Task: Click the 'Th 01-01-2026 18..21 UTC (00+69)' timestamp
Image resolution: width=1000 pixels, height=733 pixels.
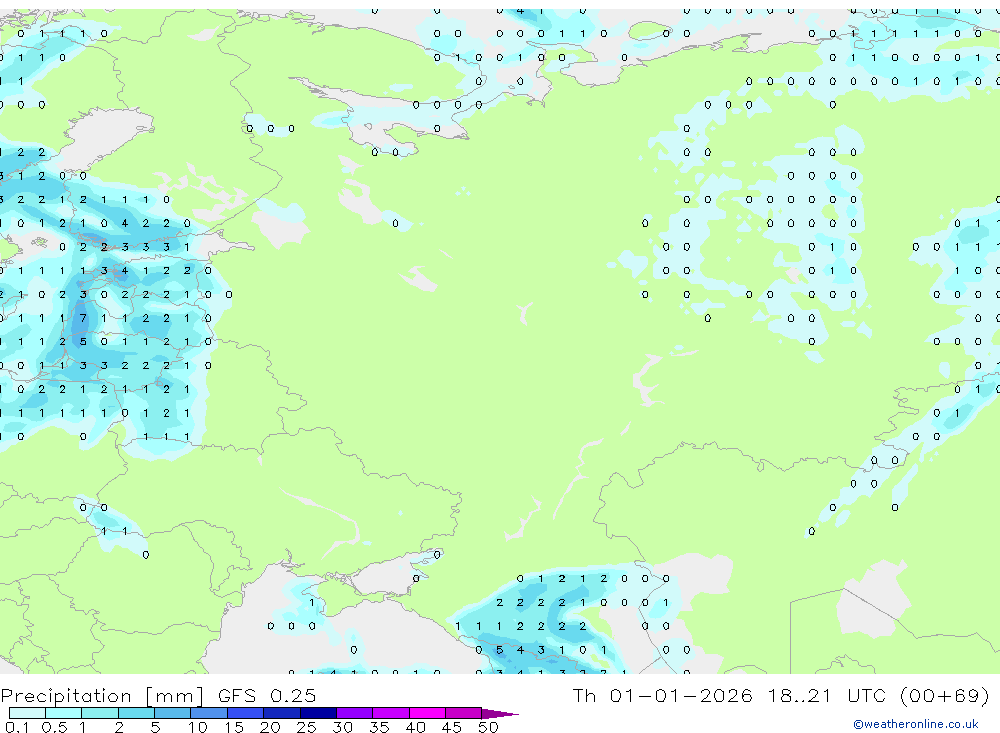Action: point(781,695)
